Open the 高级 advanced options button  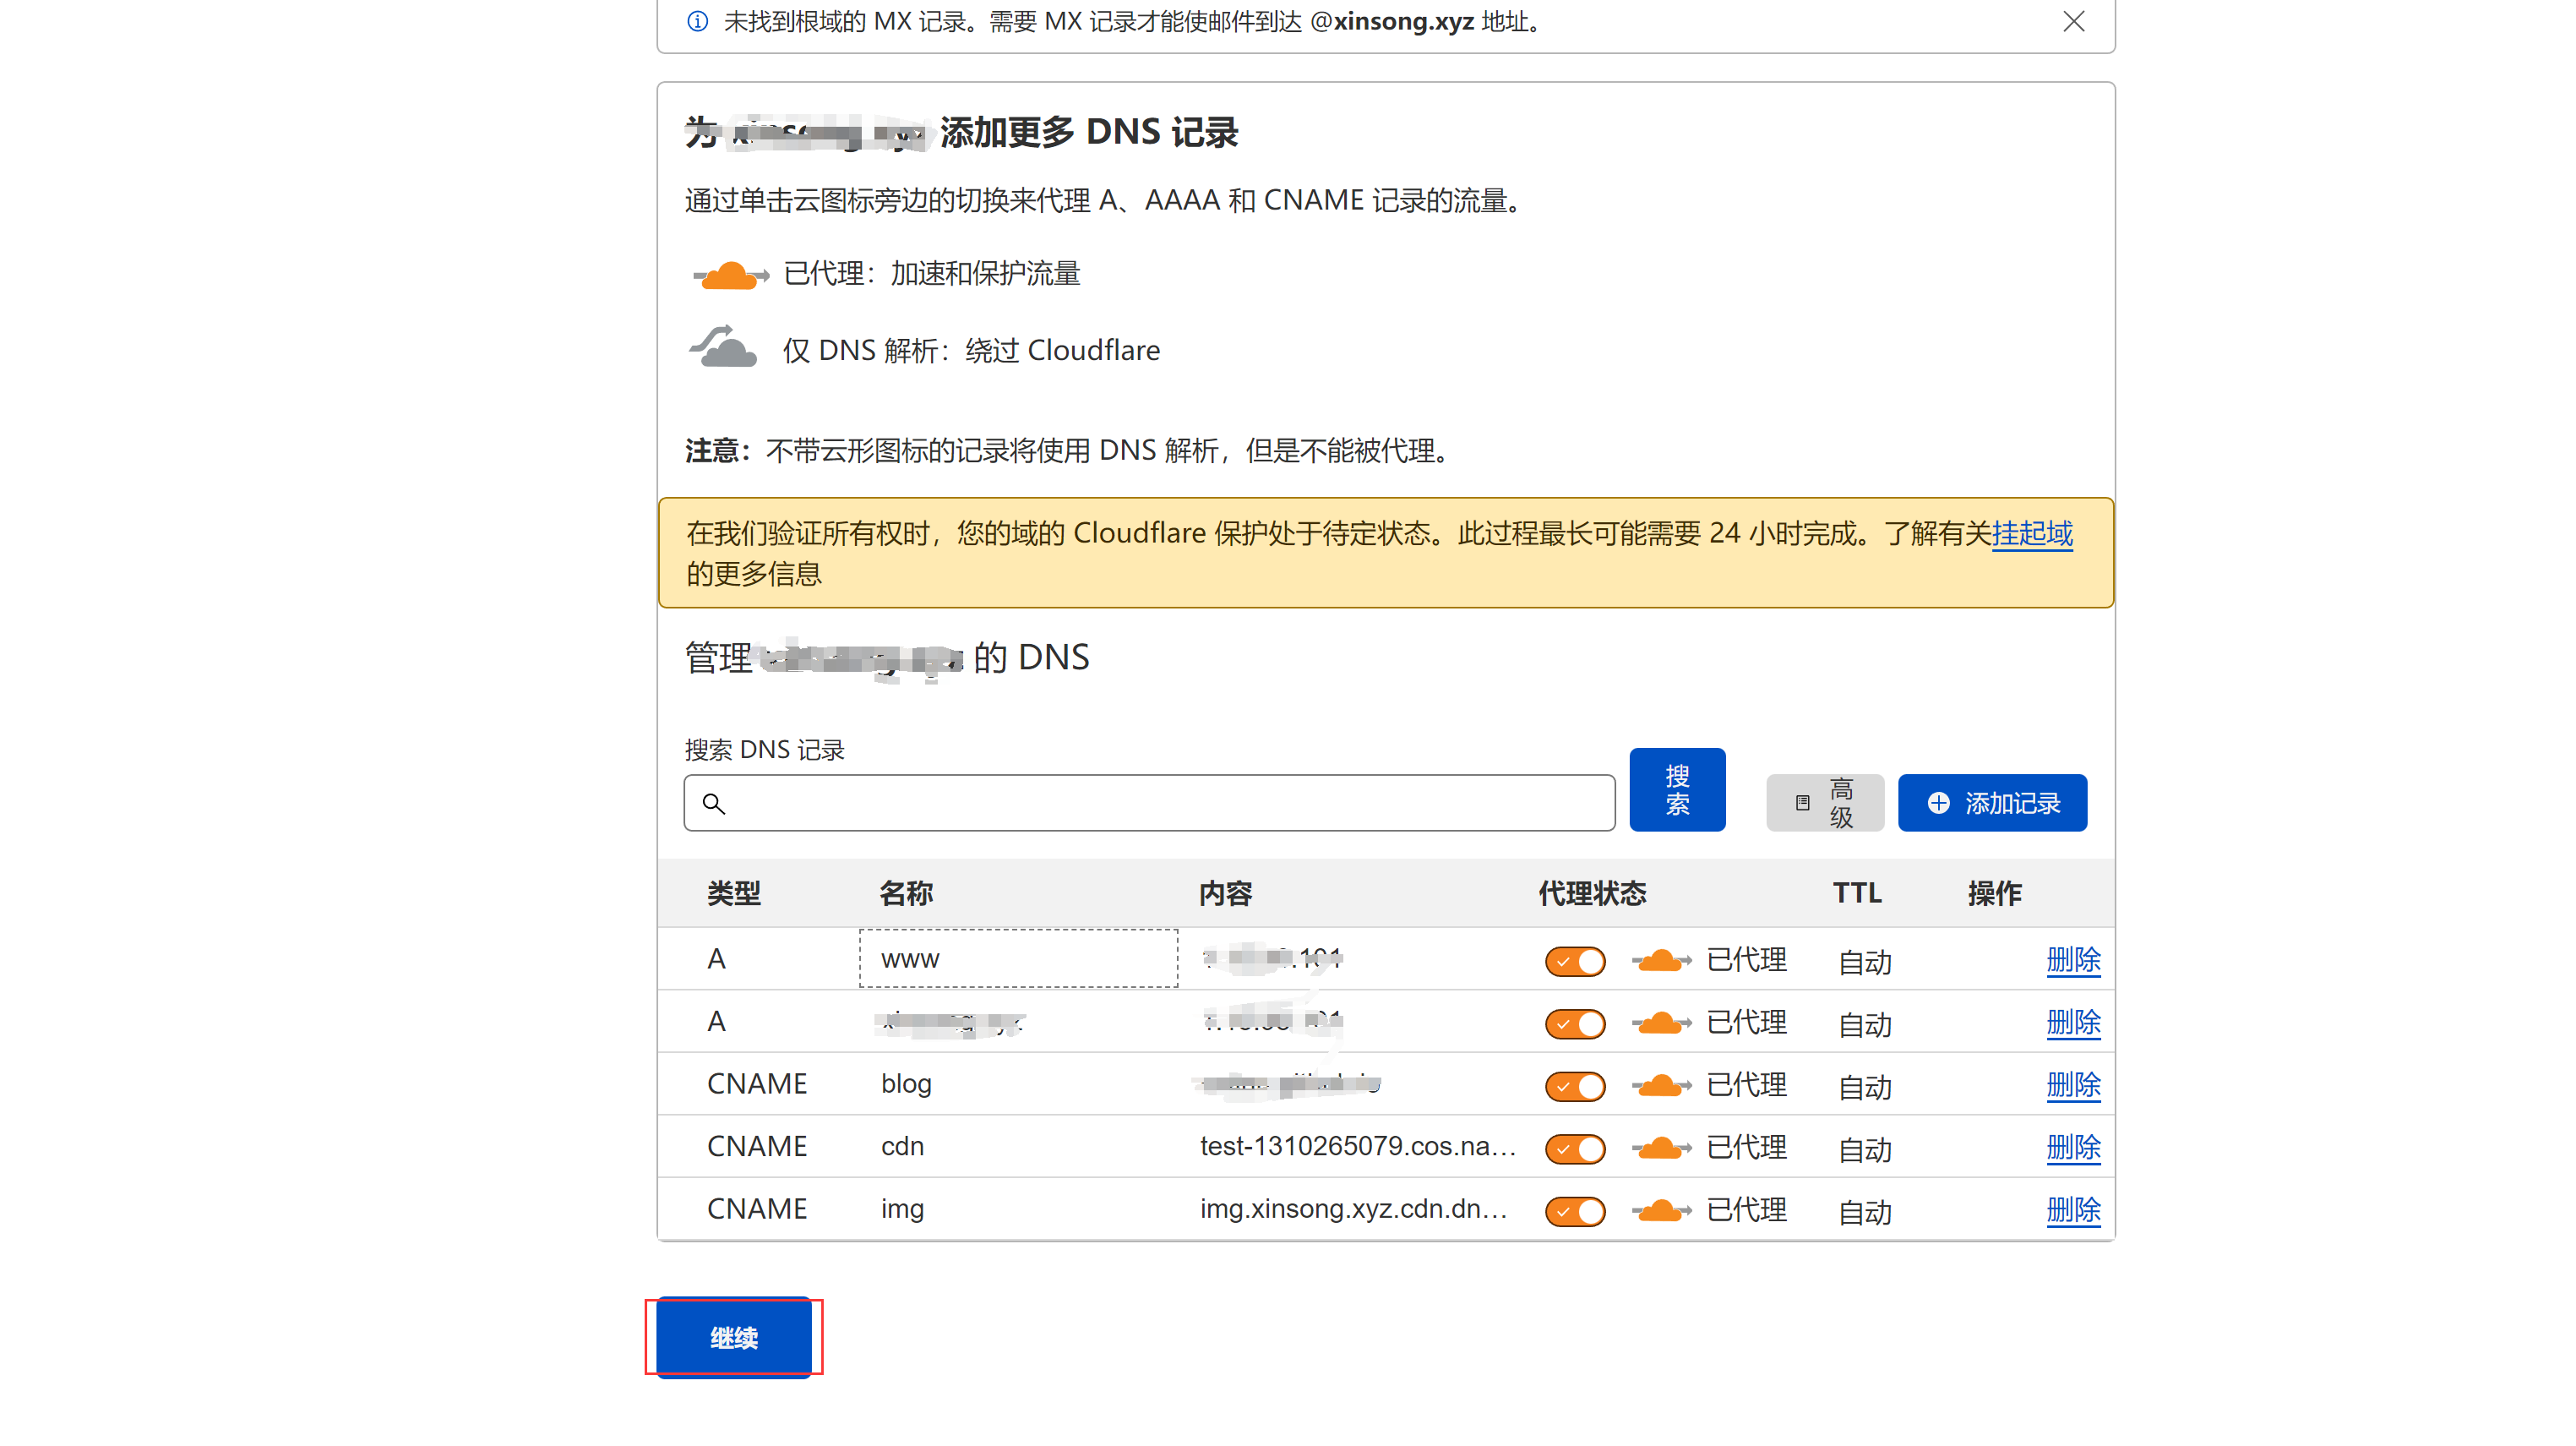[x=1824, y=802]
